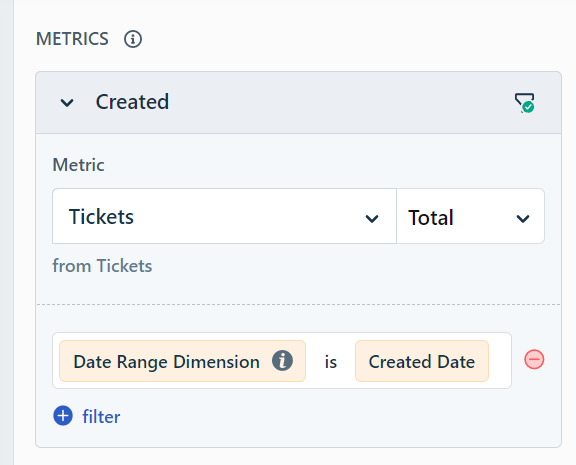Open the Total aggregation dropdown

(470, 216)
